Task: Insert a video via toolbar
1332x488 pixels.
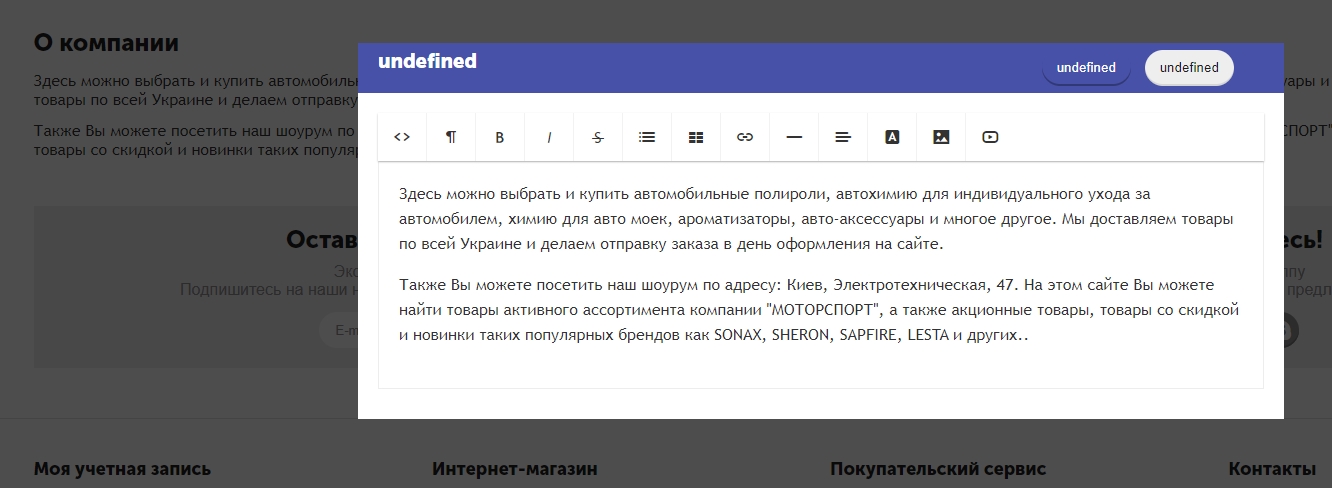Action: 990,137
